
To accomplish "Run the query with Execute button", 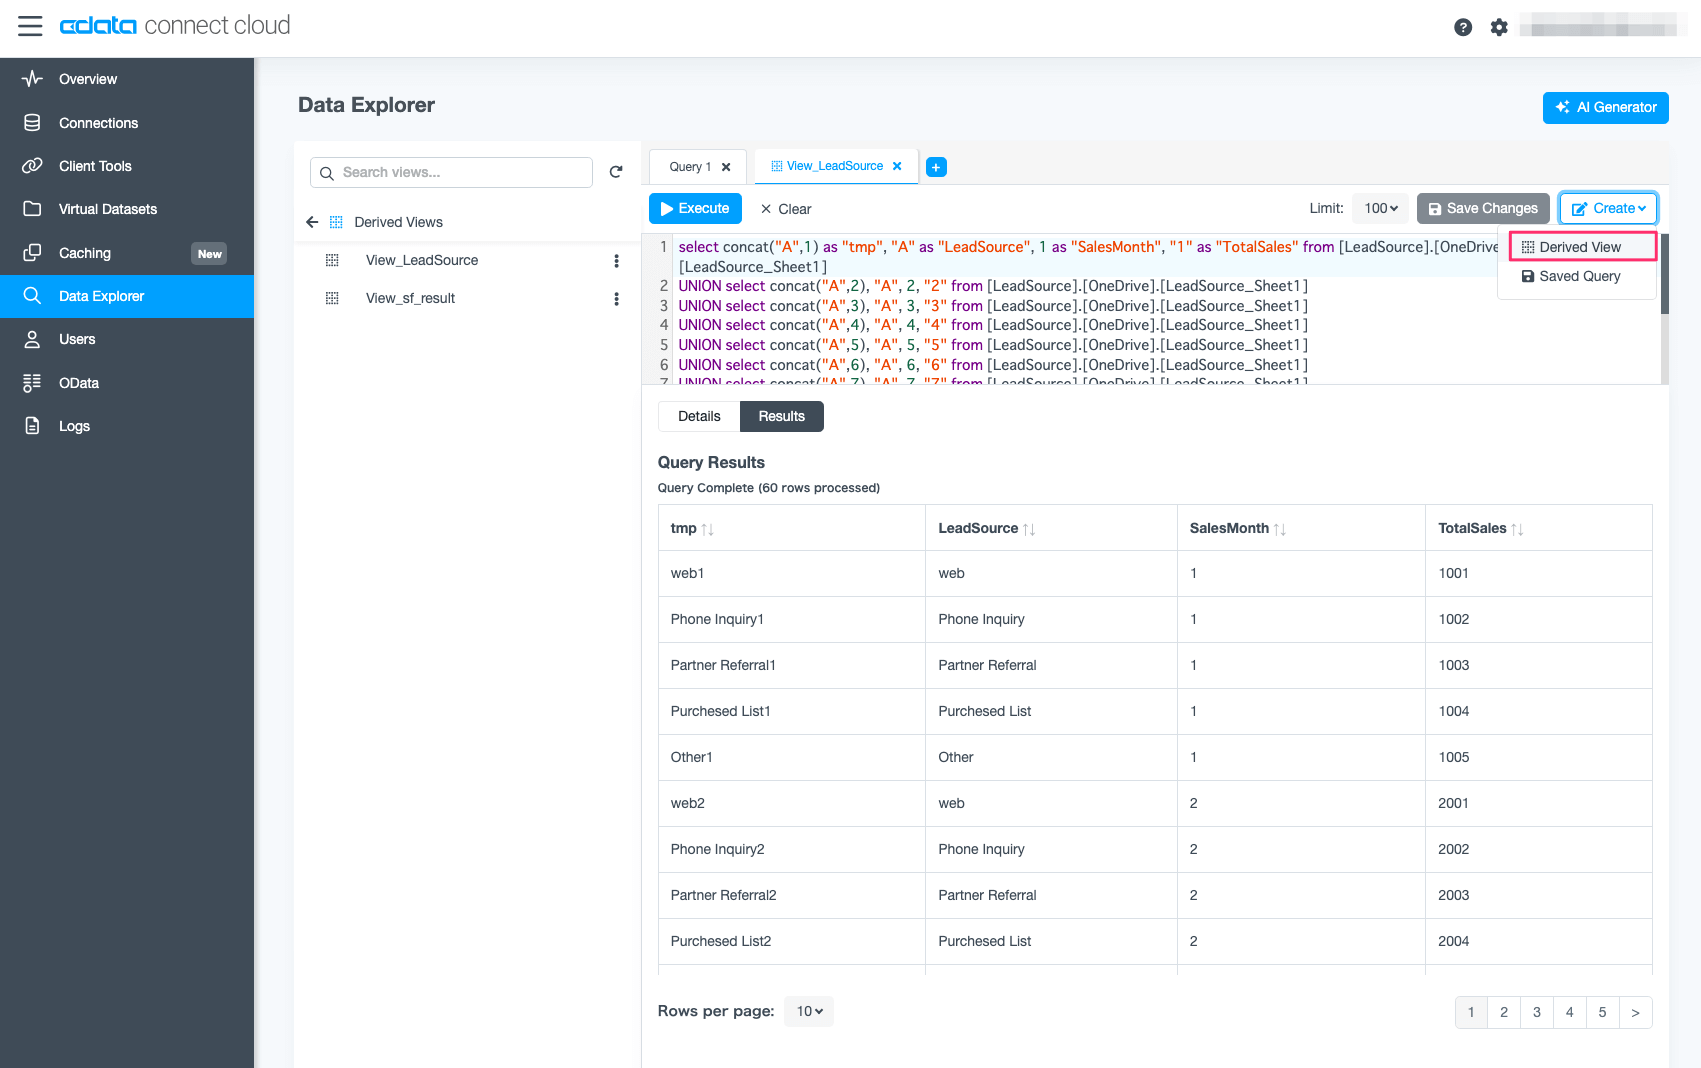I will pyautogui.click(x=695, y=208).
